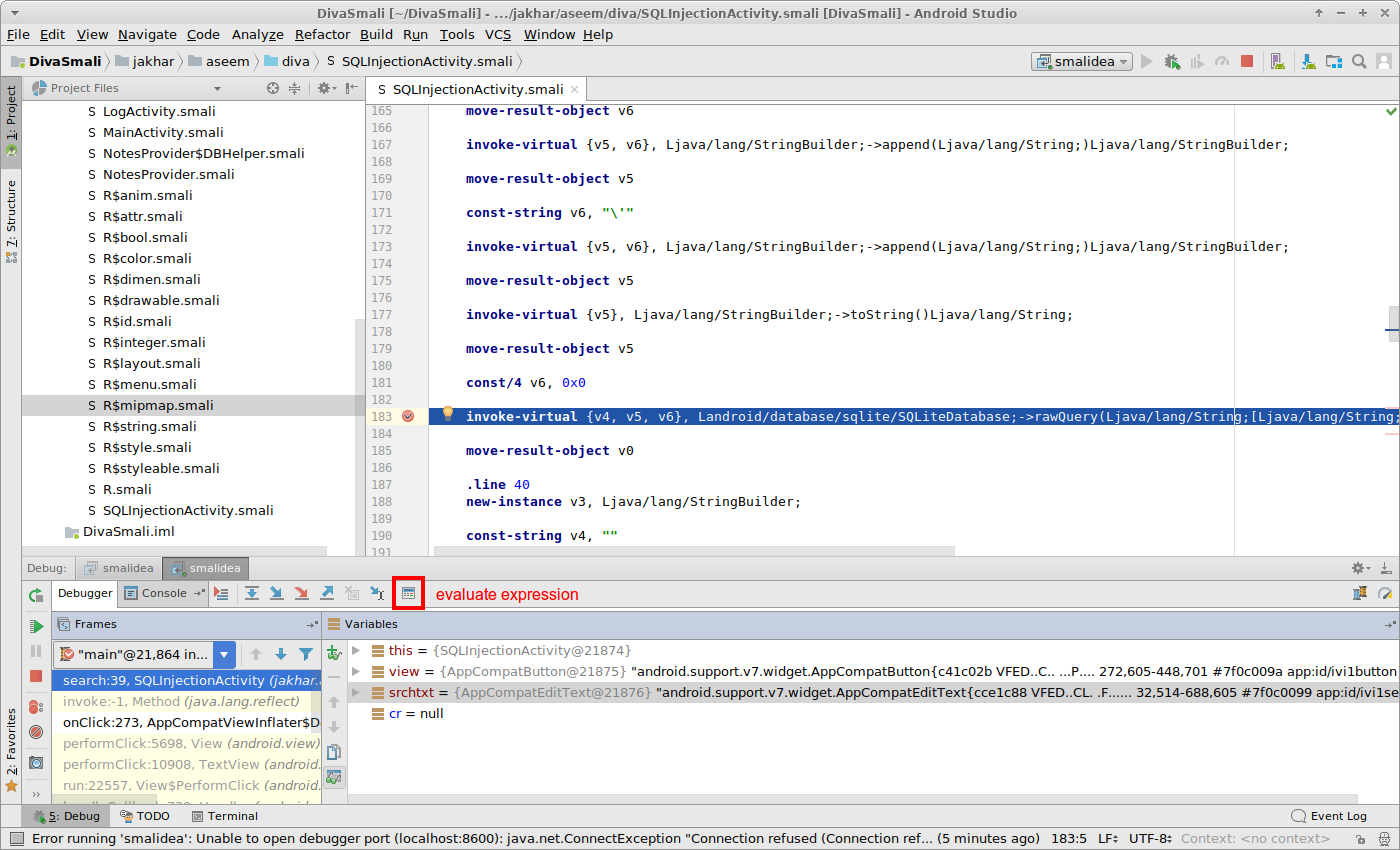Open Search Everywhere with the magnifier icon
This screenshot has width=1400, height=850.
pyautogui.click(x=1359, y=61)
